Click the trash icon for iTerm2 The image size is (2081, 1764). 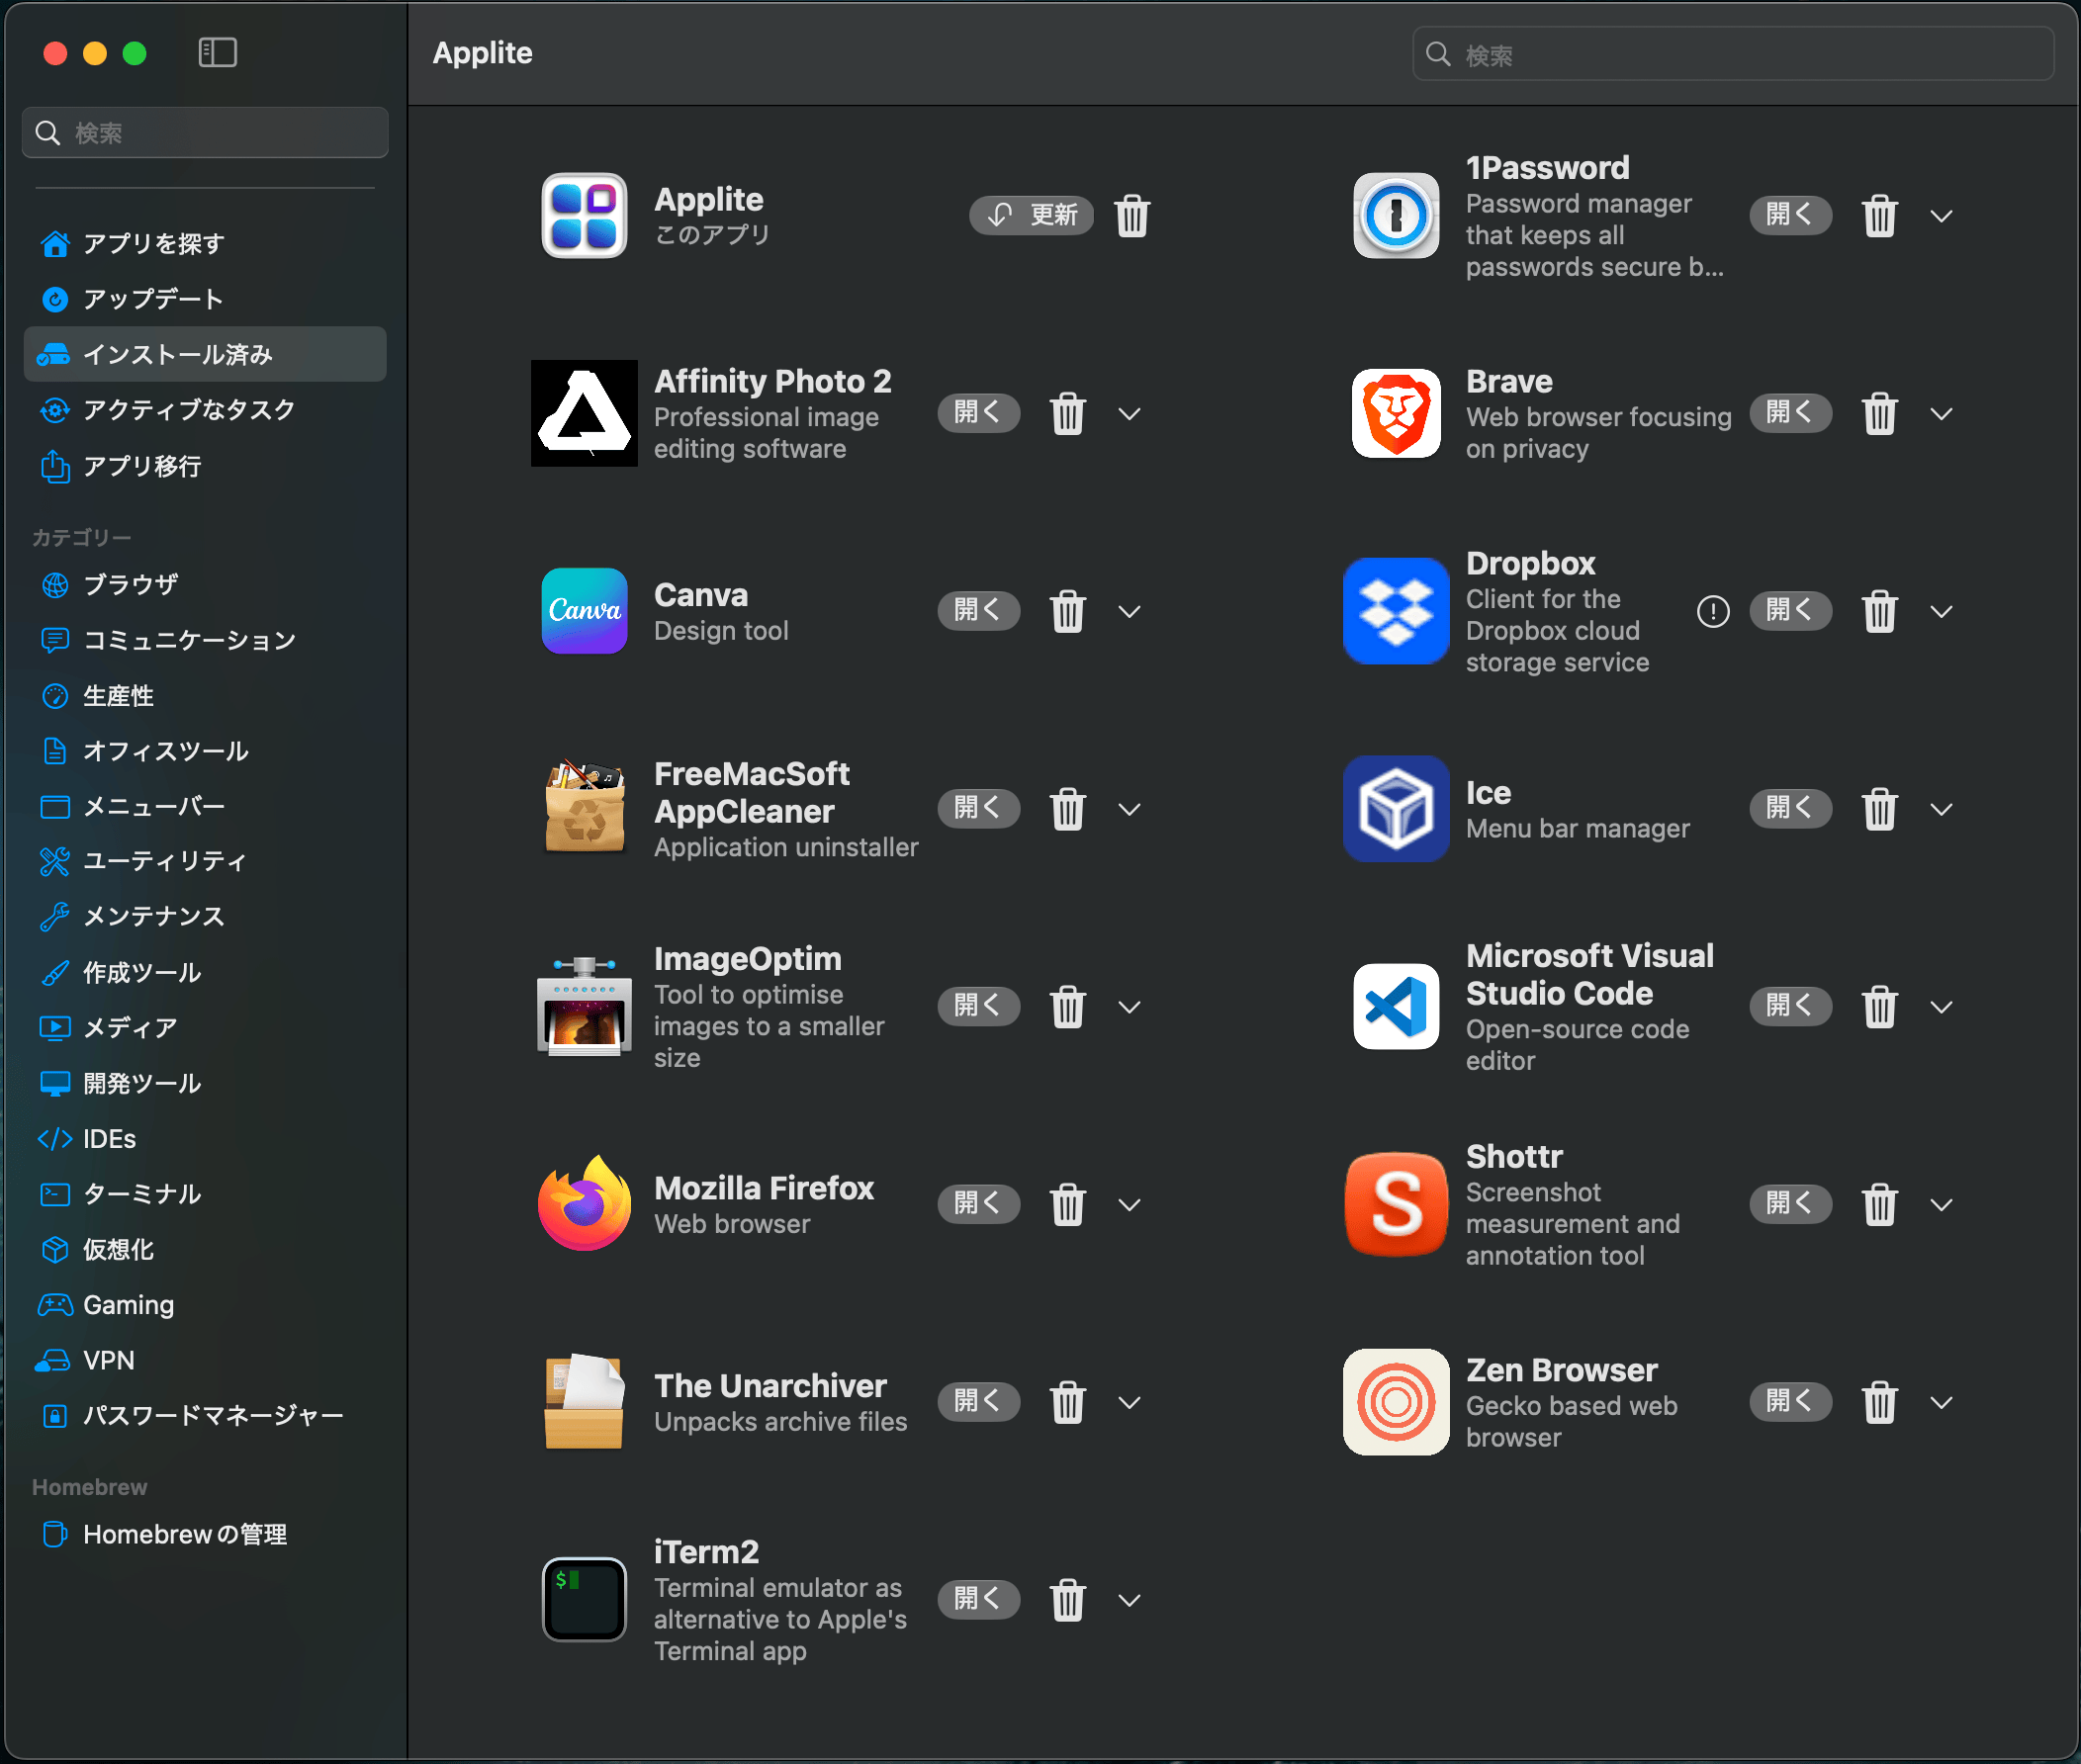tap(1067, 1600)
